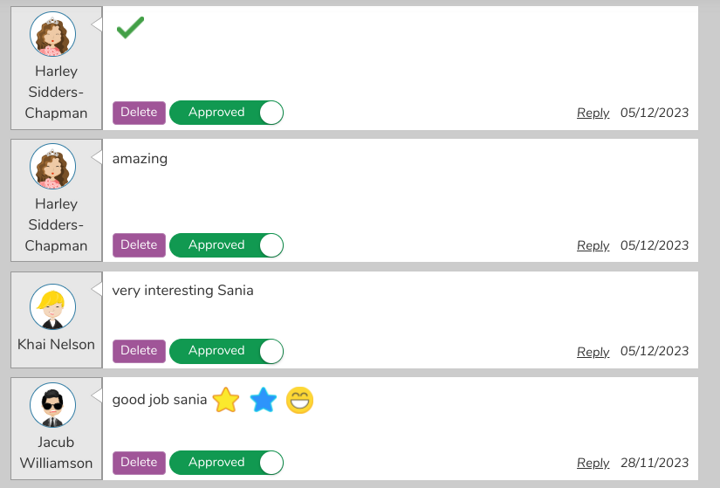Delete Khai Nelson's very interesting Sania comment
The image size is (720, 488).
tap(139, 351)
